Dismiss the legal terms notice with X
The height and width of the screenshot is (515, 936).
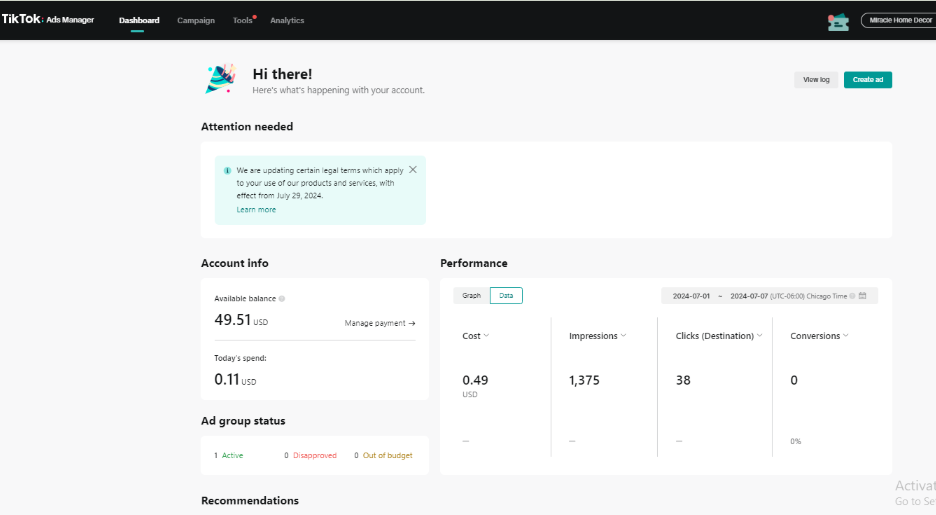pos(413,170)
